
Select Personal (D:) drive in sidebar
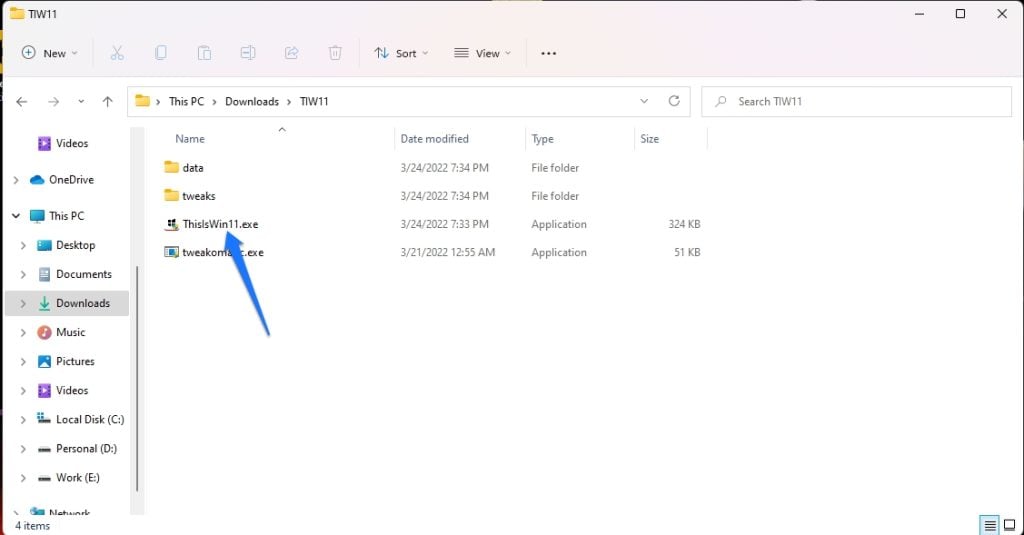tap(86, 449)
